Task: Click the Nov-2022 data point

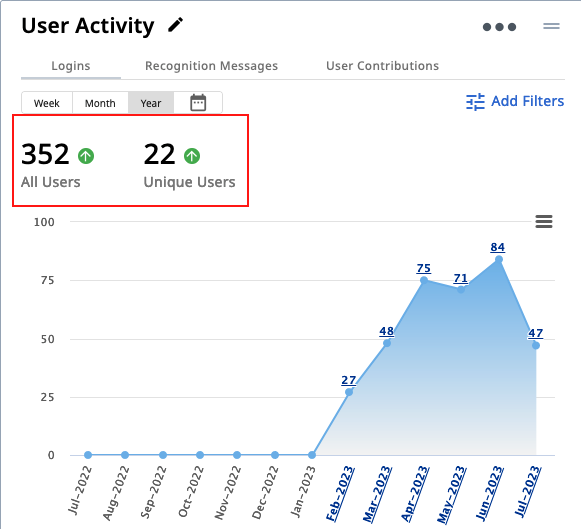Action: pos(237,455)
